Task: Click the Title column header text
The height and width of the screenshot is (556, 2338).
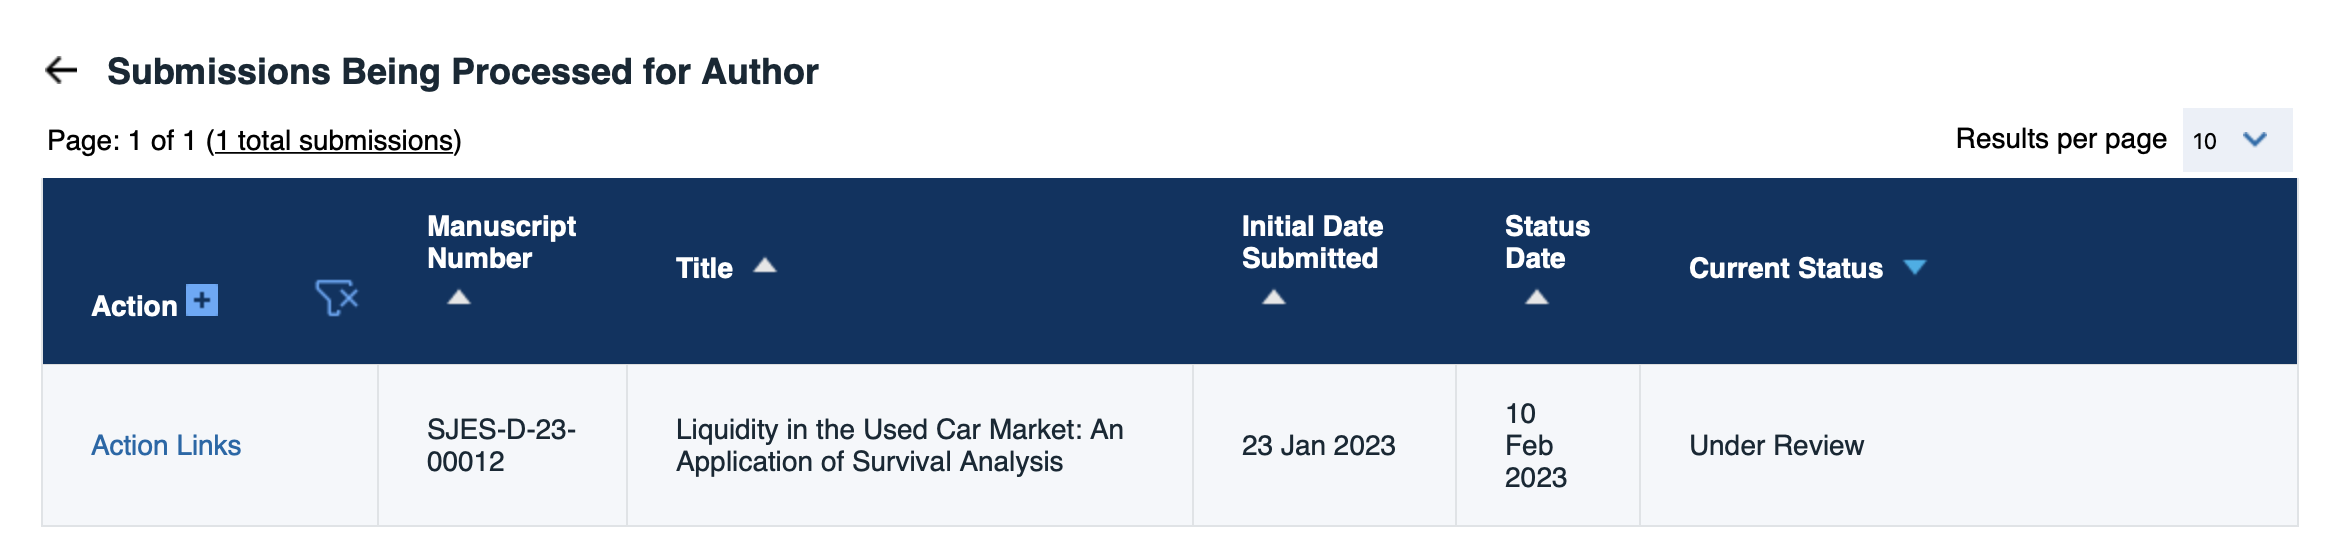Action: 704,268
